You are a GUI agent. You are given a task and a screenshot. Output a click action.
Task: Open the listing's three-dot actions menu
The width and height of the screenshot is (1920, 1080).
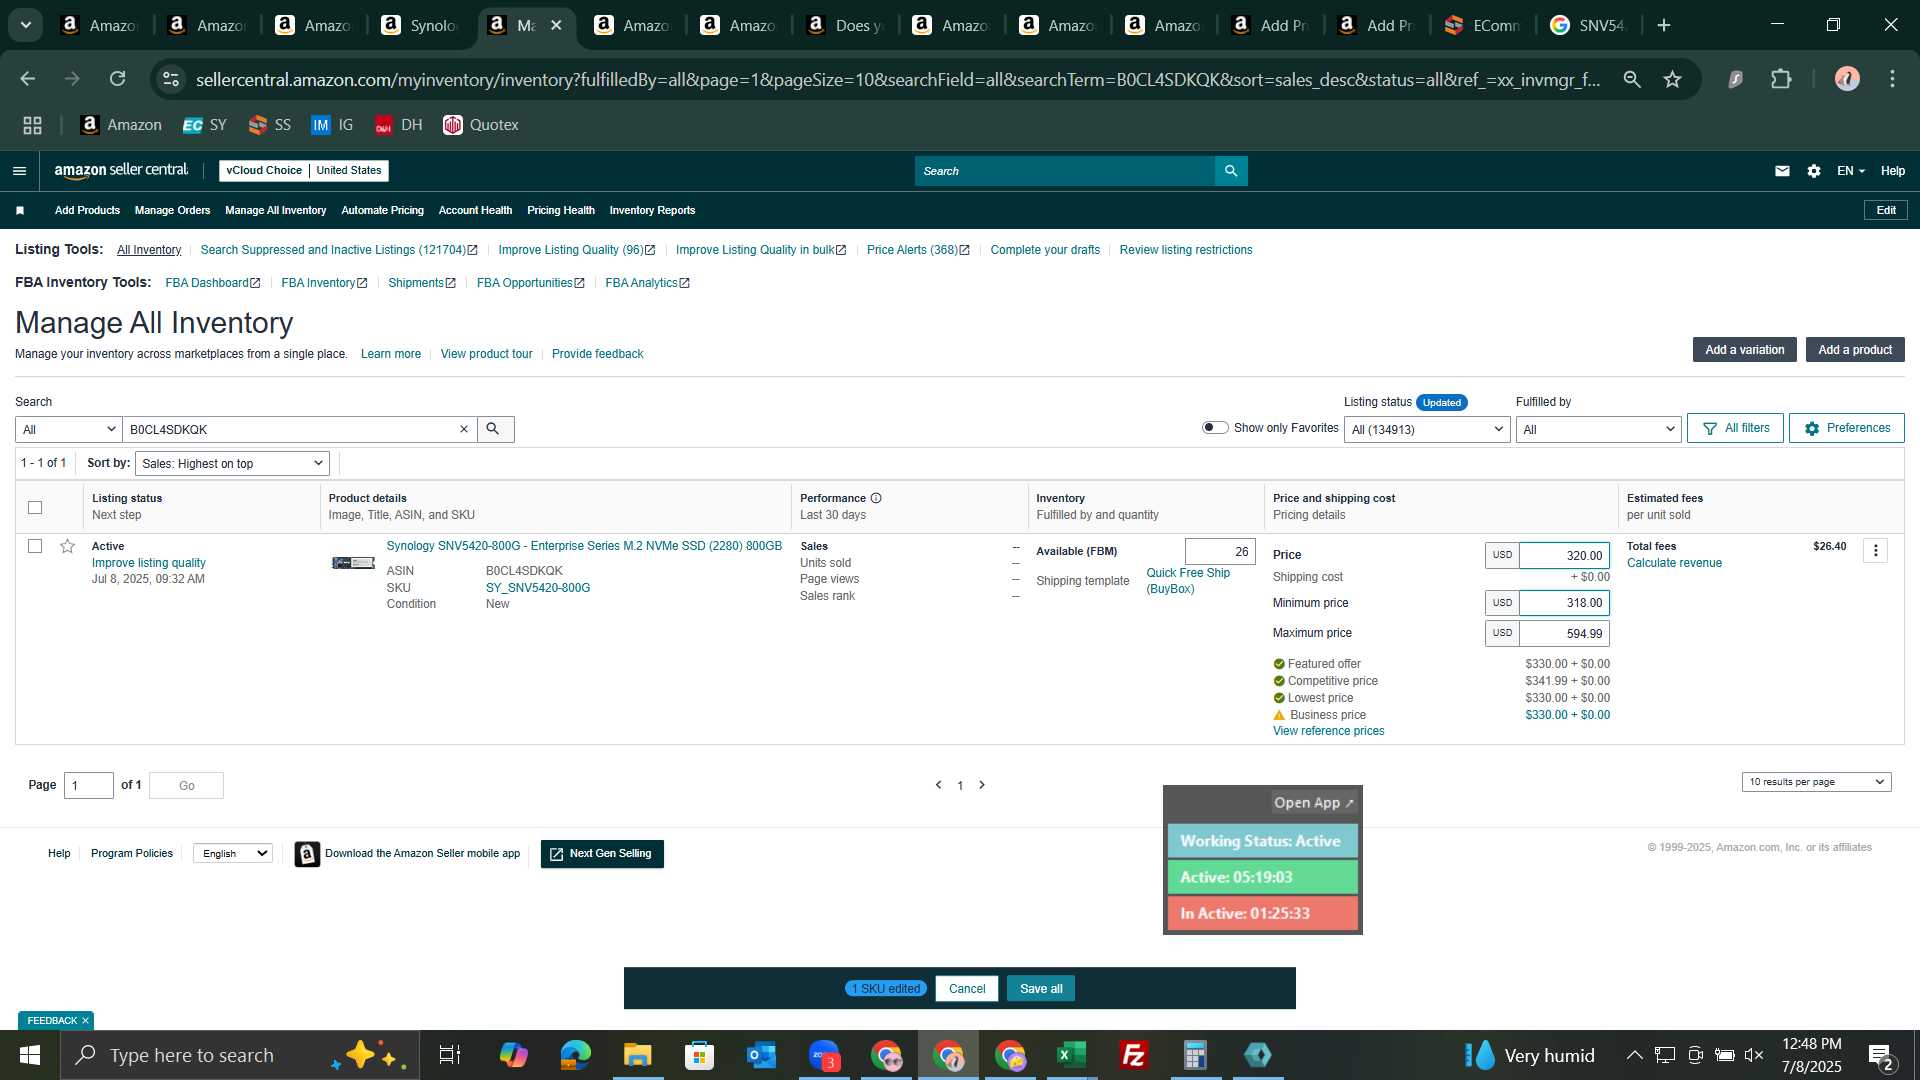(1875, 551)
